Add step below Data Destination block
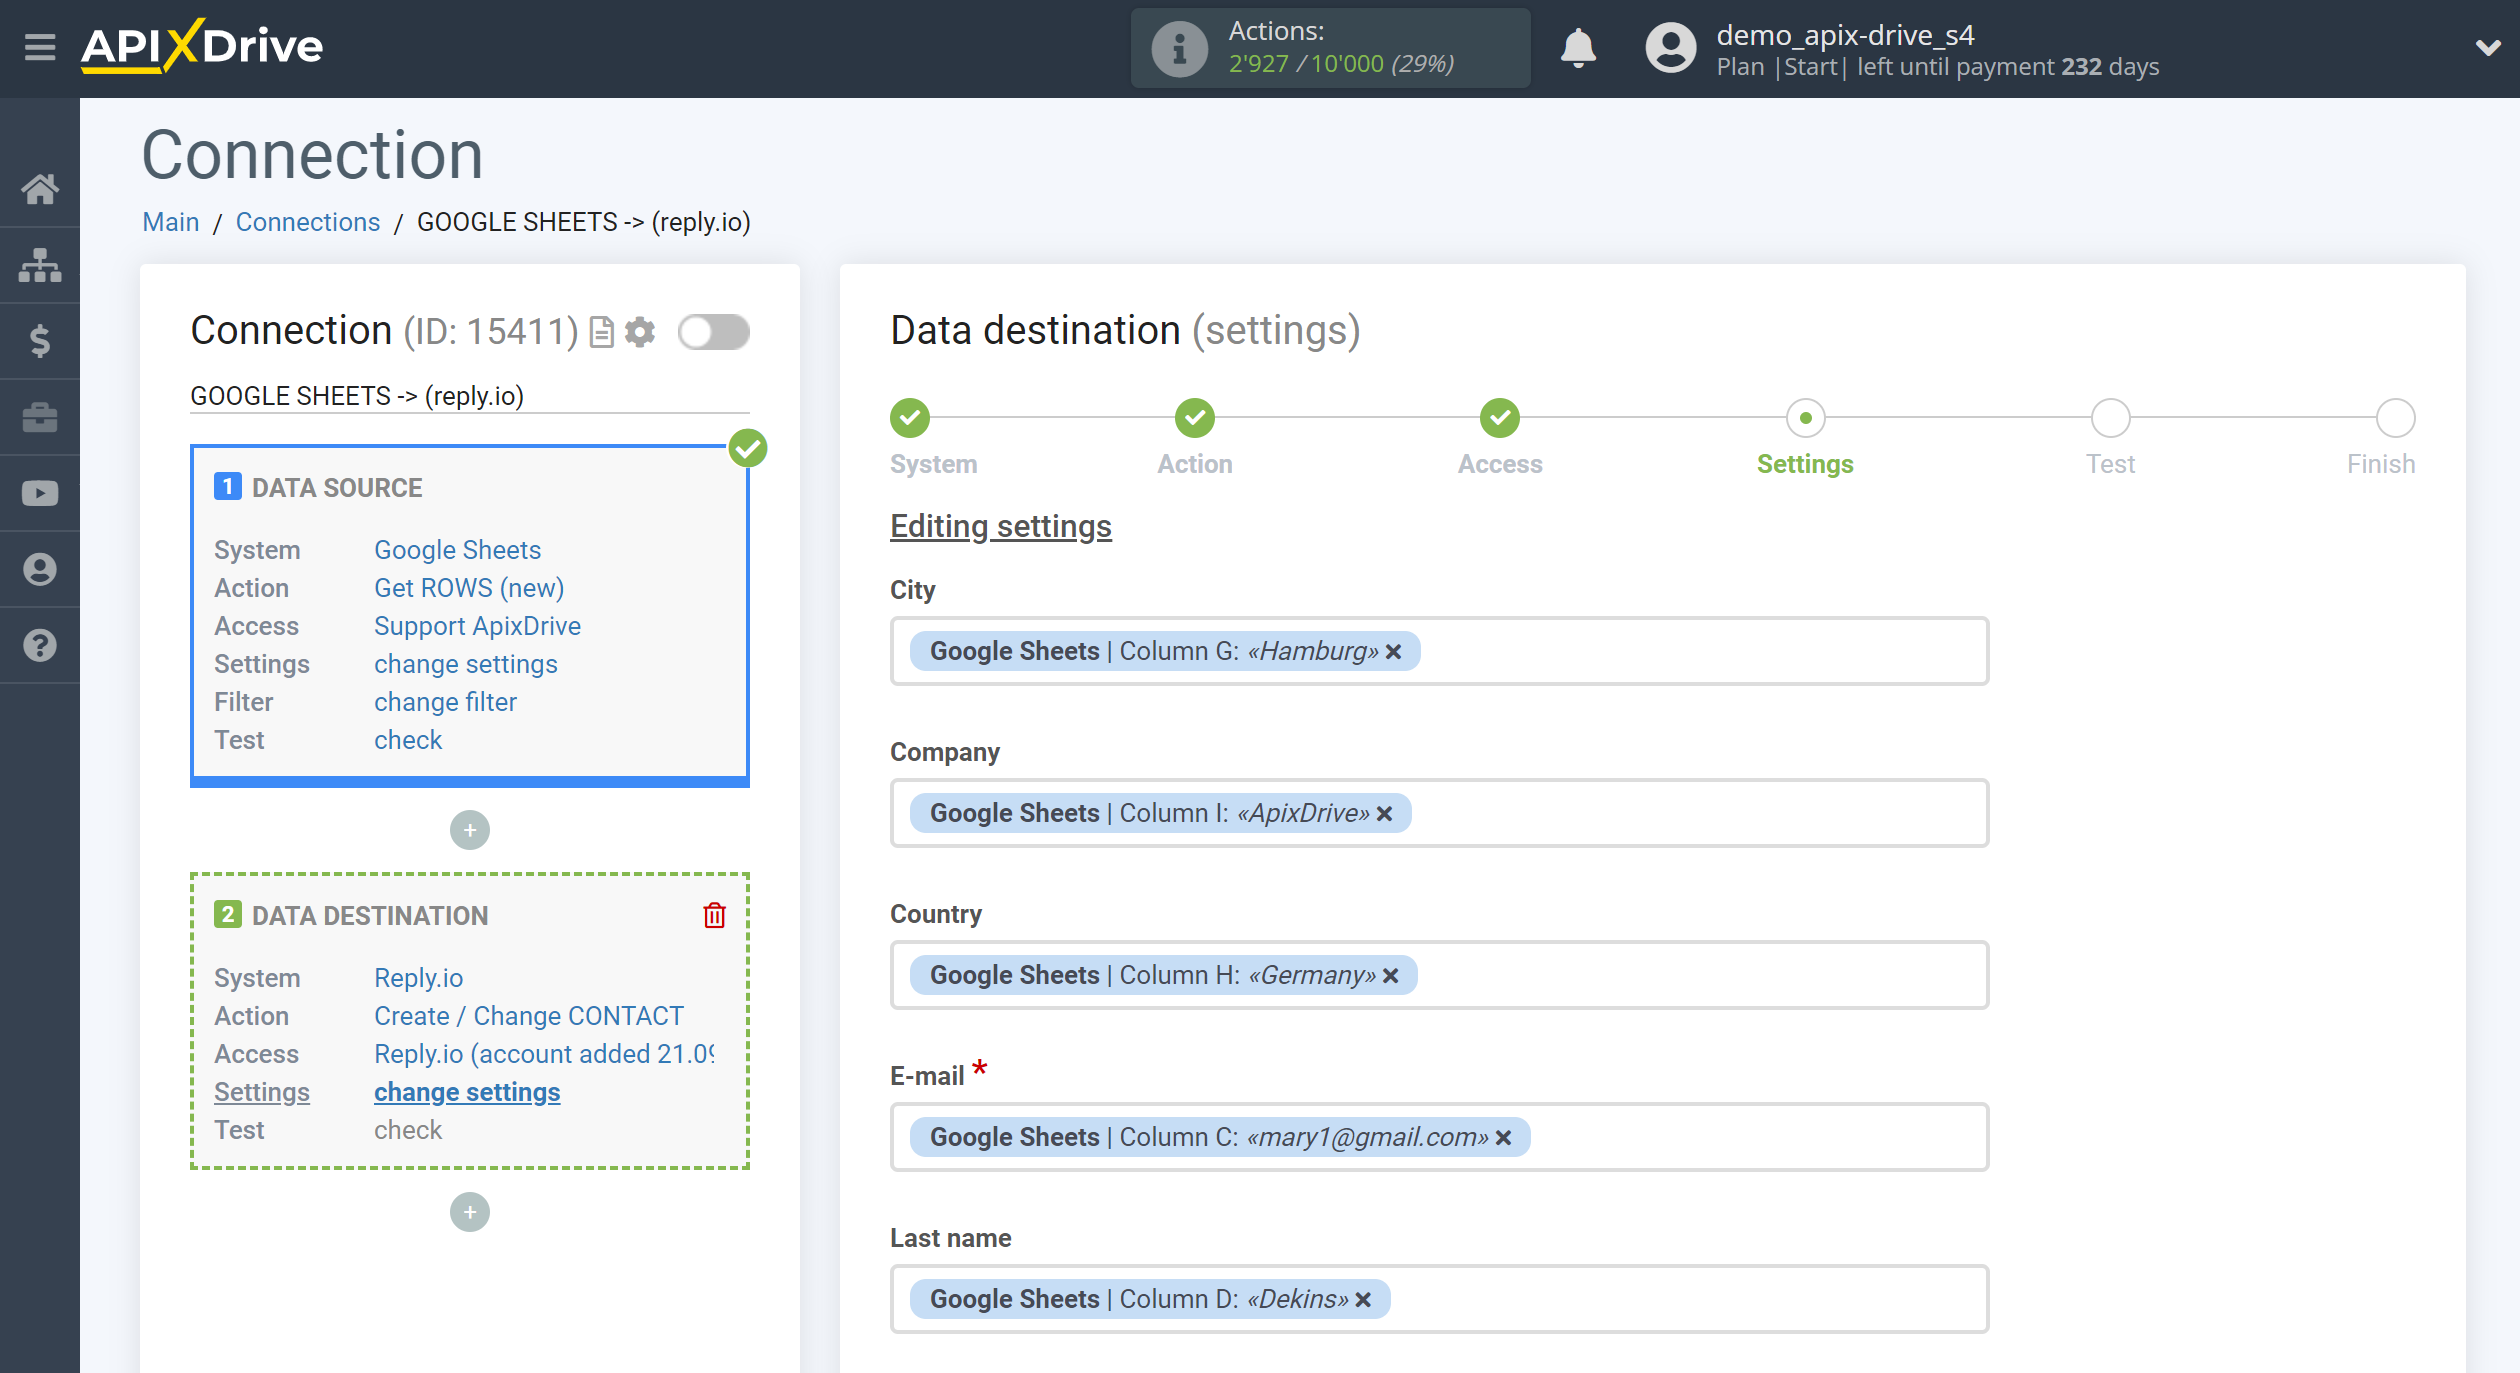The width and height of the screenshot is (2520, 1373). click(x=470, y=1212)
